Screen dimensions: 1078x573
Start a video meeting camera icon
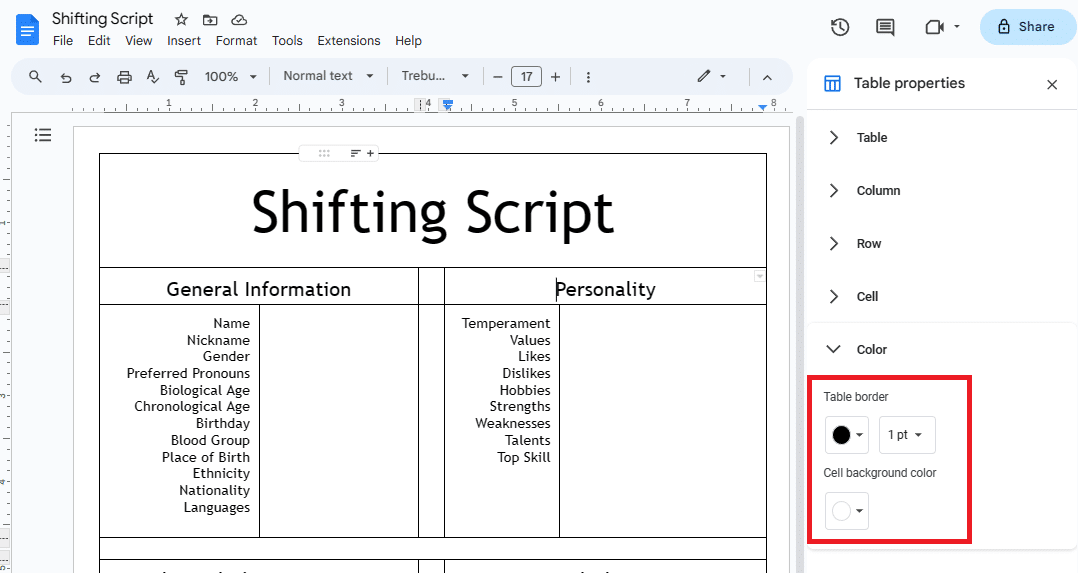pos(934,27)
